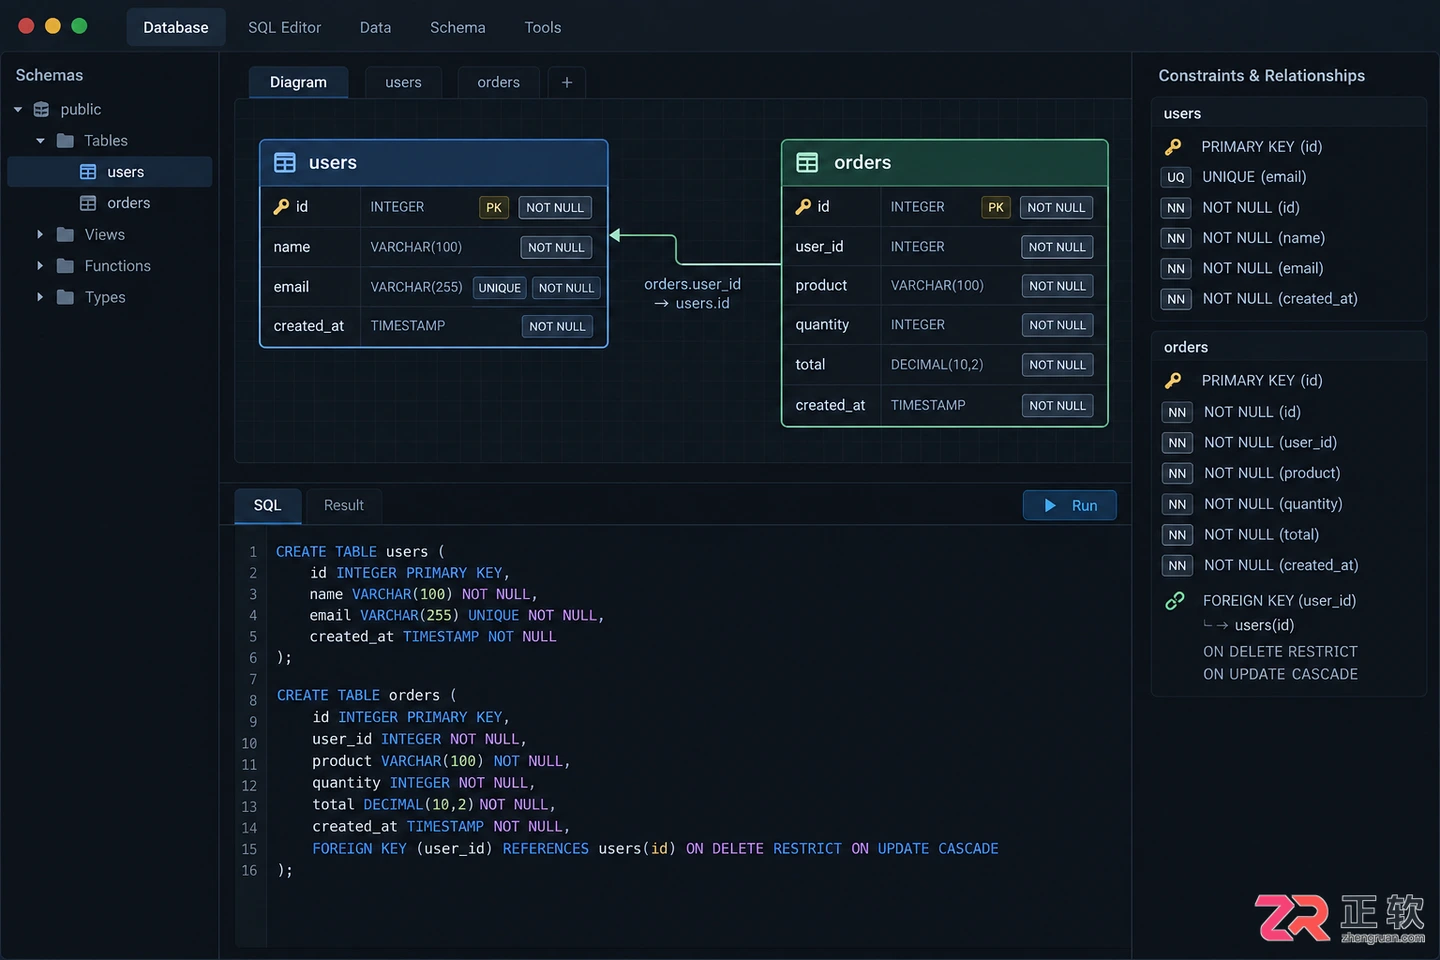This screenshot has width=1440, height=960.
Task: Click the primary key icon under orders constraints
Action: 1174,381
